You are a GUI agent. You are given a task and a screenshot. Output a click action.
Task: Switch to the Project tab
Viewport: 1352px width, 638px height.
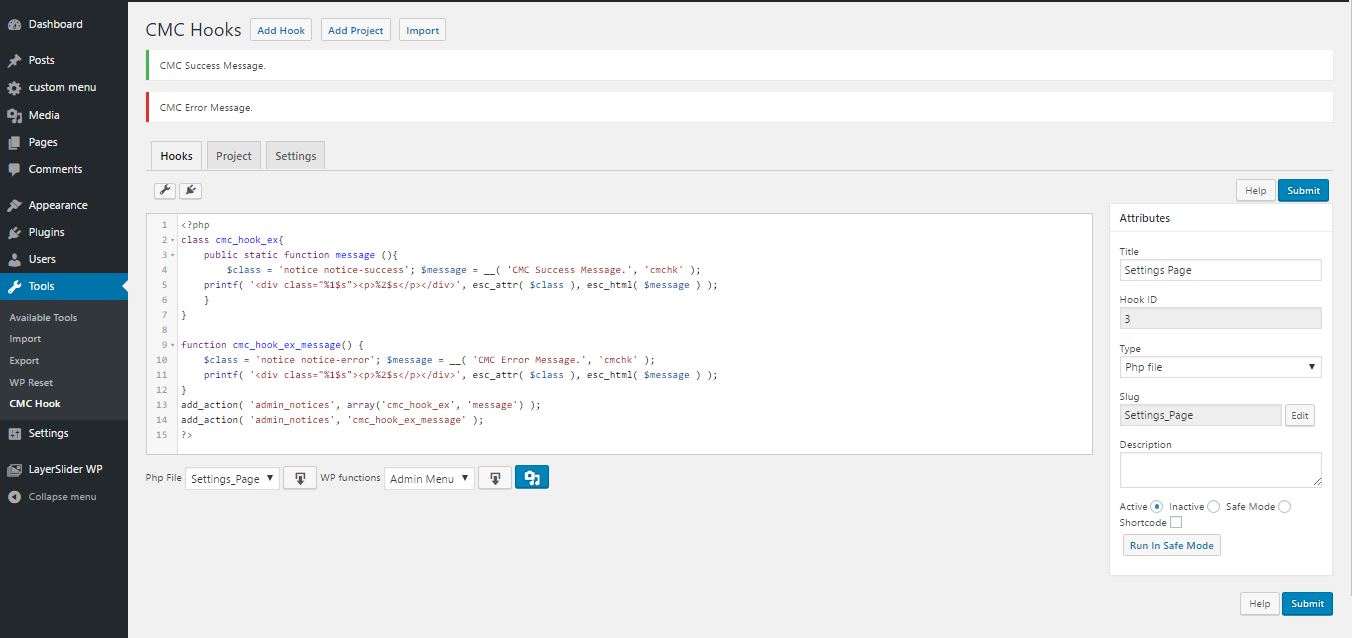point(234,156)
